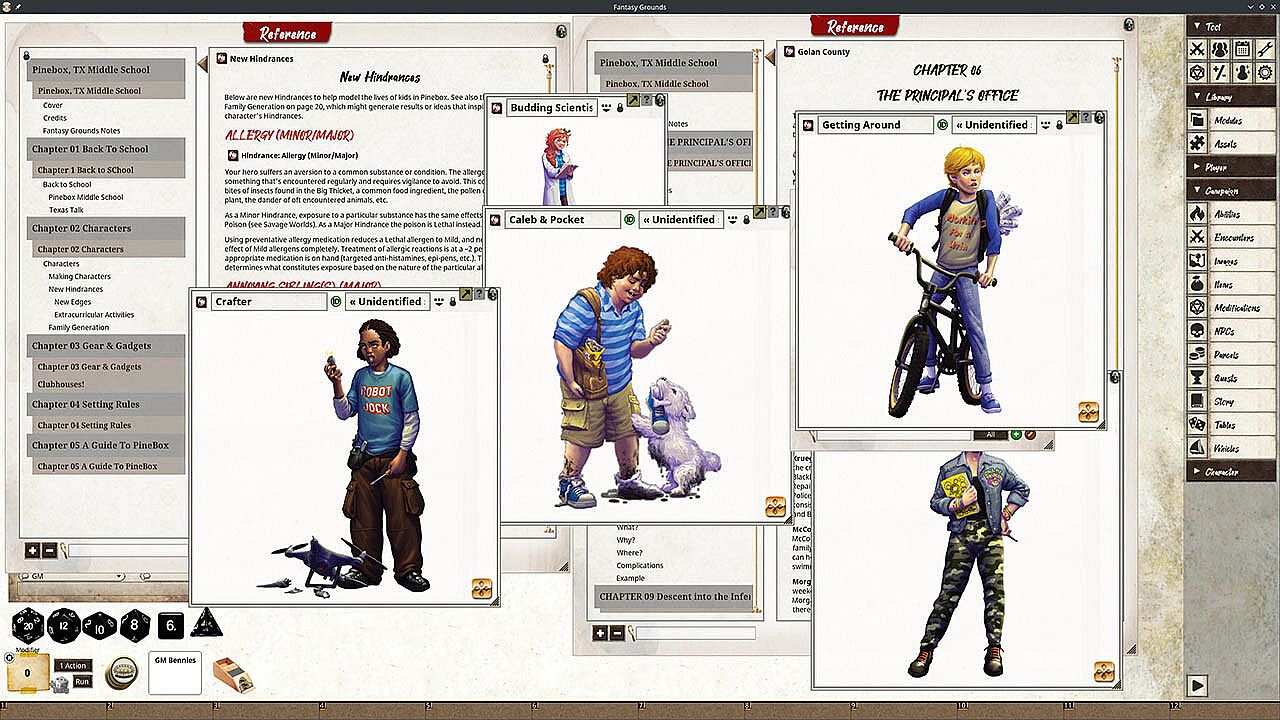
Task: Collapse the Campaign sidebar section
Action: point(1230,191)
